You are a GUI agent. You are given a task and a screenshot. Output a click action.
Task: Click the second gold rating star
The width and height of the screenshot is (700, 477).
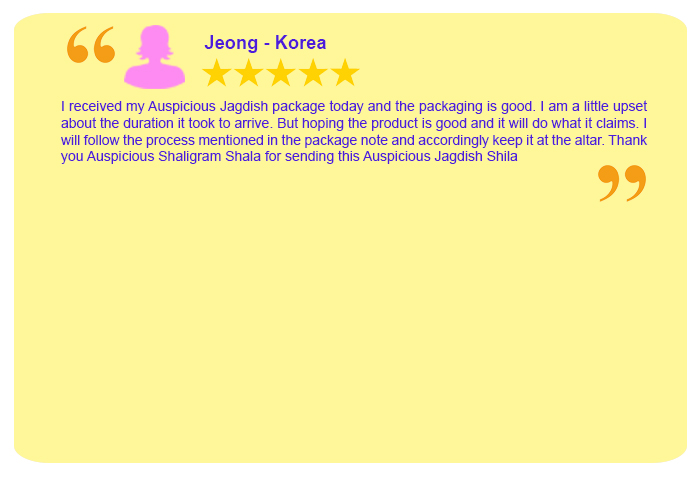[x=249, y=73]
